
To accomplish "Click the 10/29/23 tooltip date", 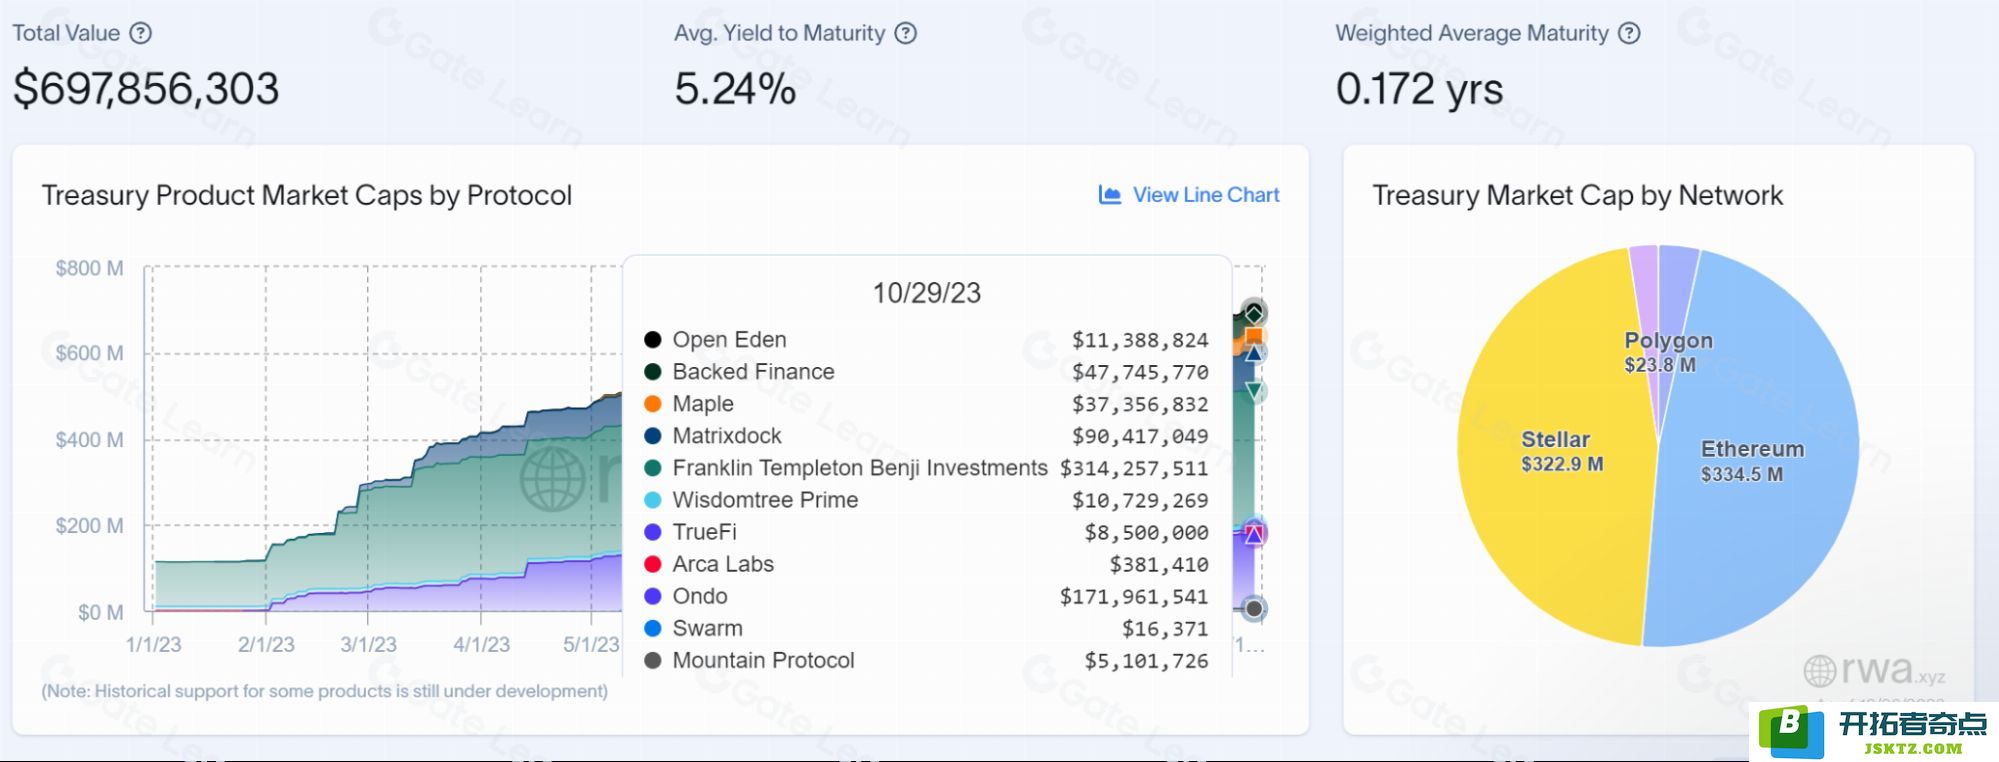I will click(927, 293).
